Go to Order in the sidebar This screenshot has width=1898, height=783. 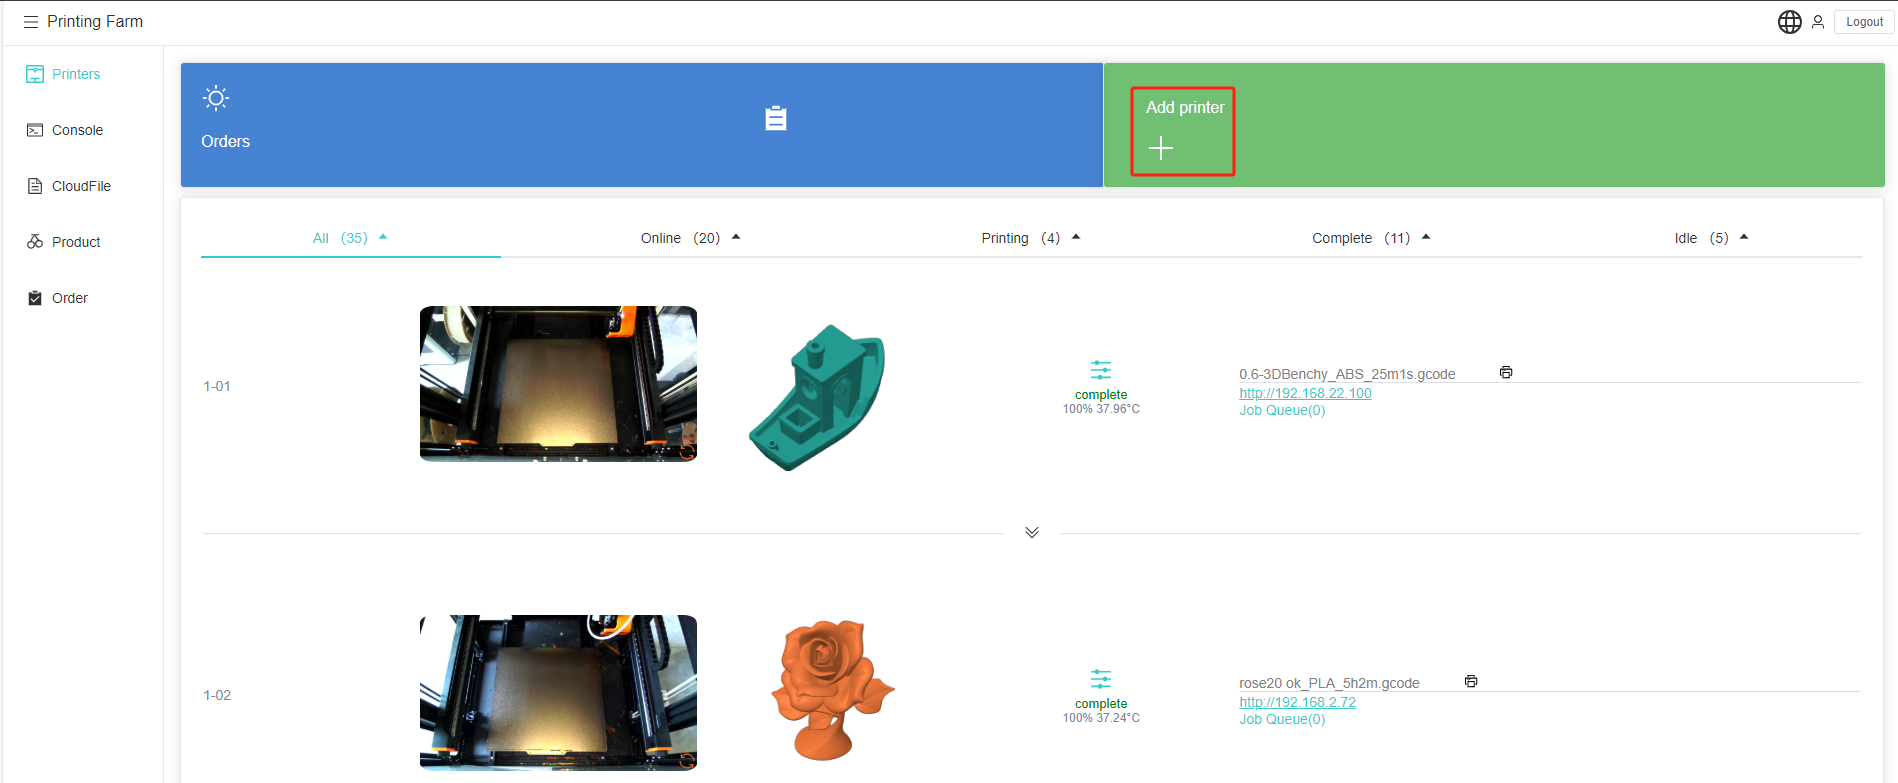[70, 298]
